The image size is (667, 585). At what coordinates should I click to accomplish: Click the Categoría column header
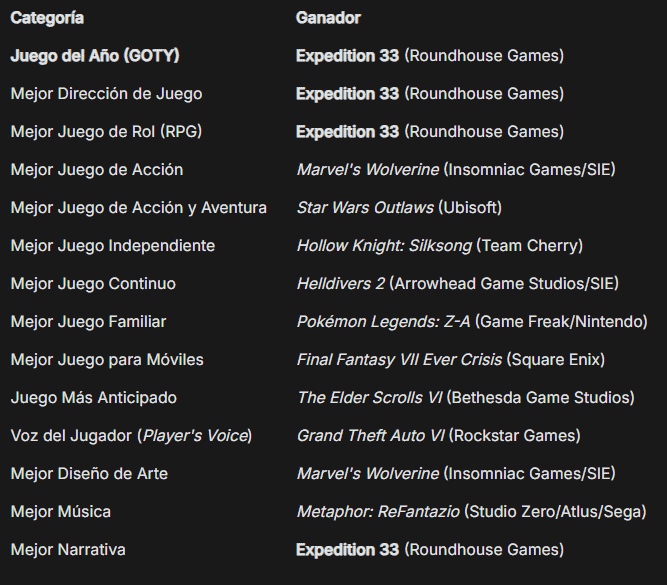click(x=47, y=18)
